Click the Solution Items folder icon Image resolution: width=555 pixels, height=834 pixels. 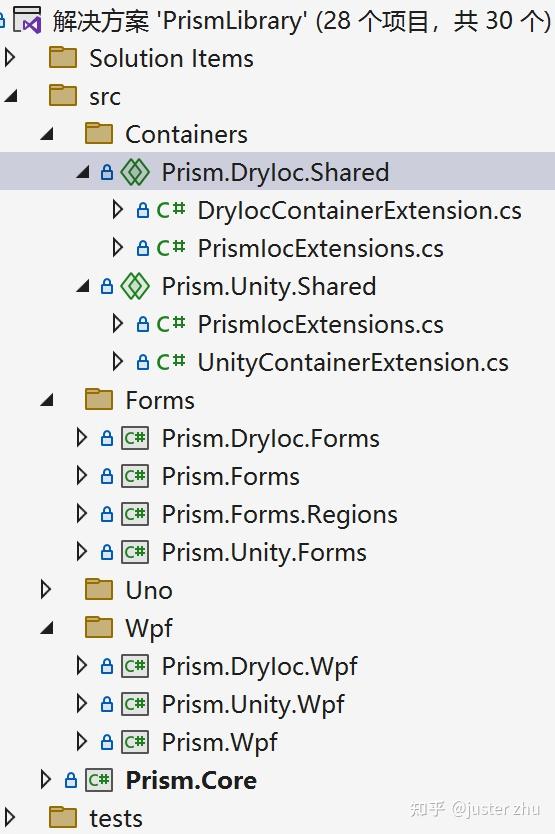pyautogui.click(x=63, y=57)
